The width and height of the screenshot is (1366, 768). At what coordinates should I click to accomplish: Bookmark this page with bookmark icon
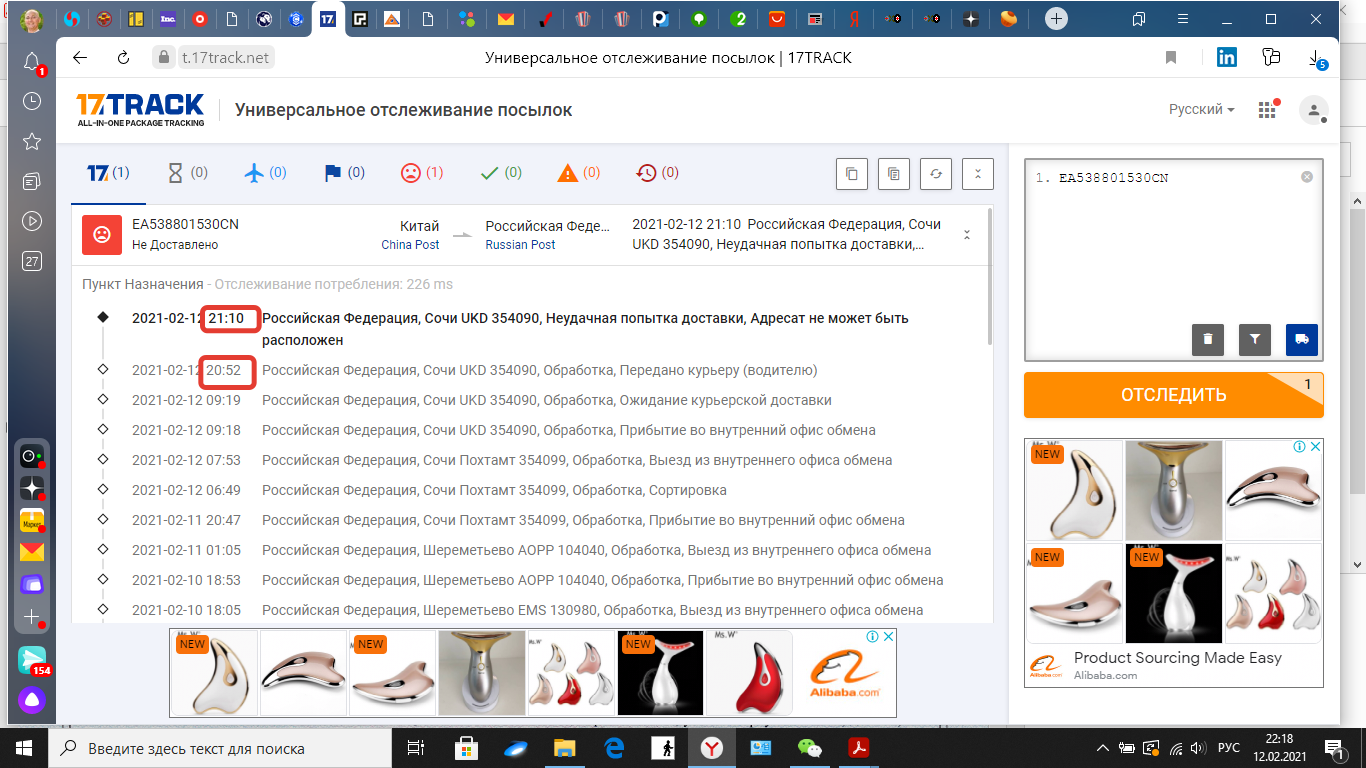(1171, 58)
